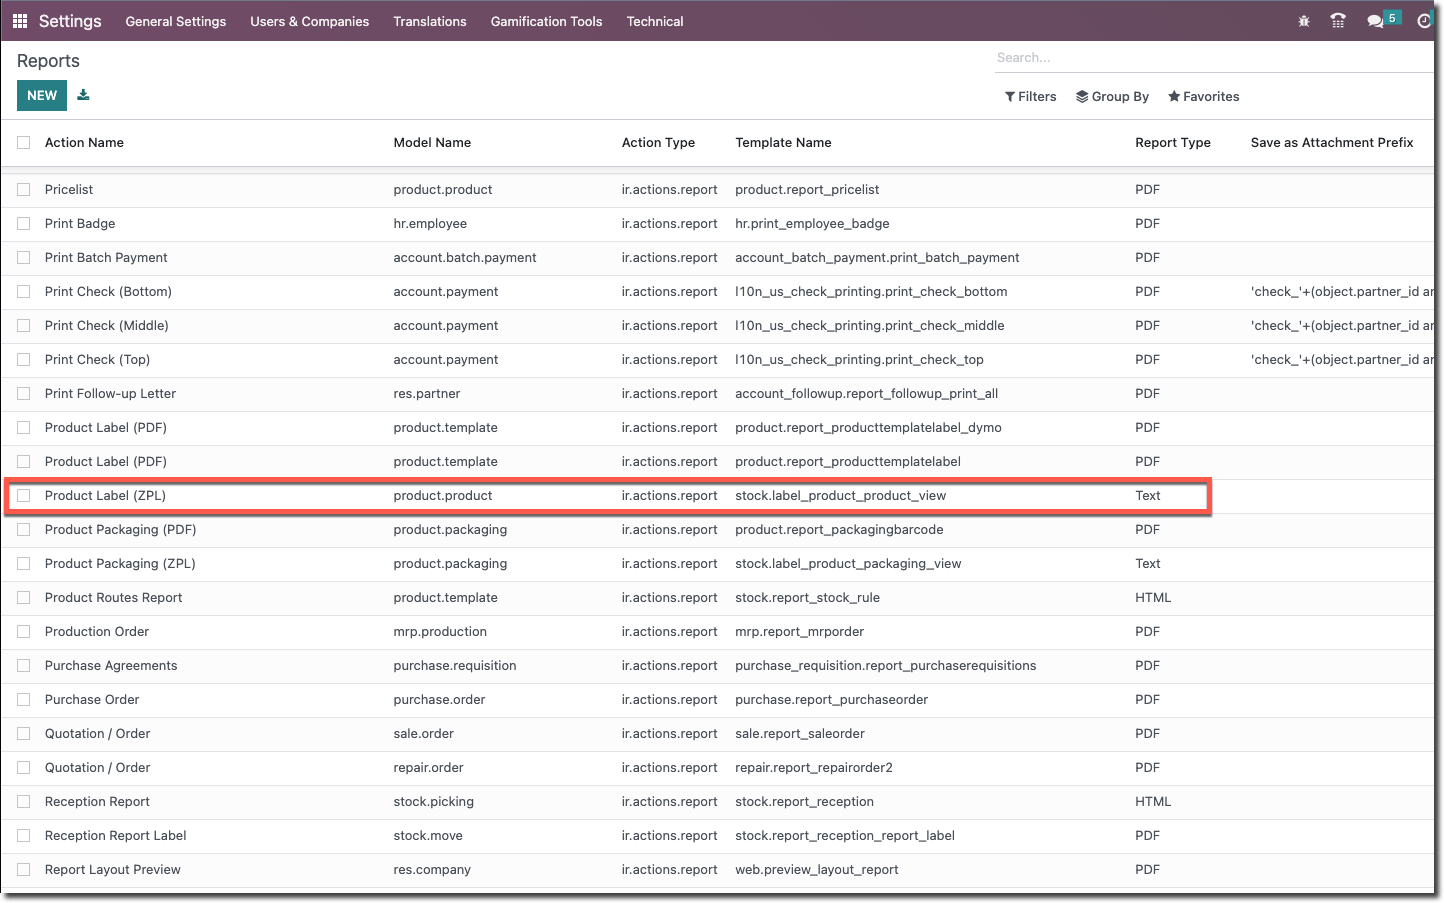Check the Print Check (Top) row checkbox
The image size is (1444, 903).
24,360
